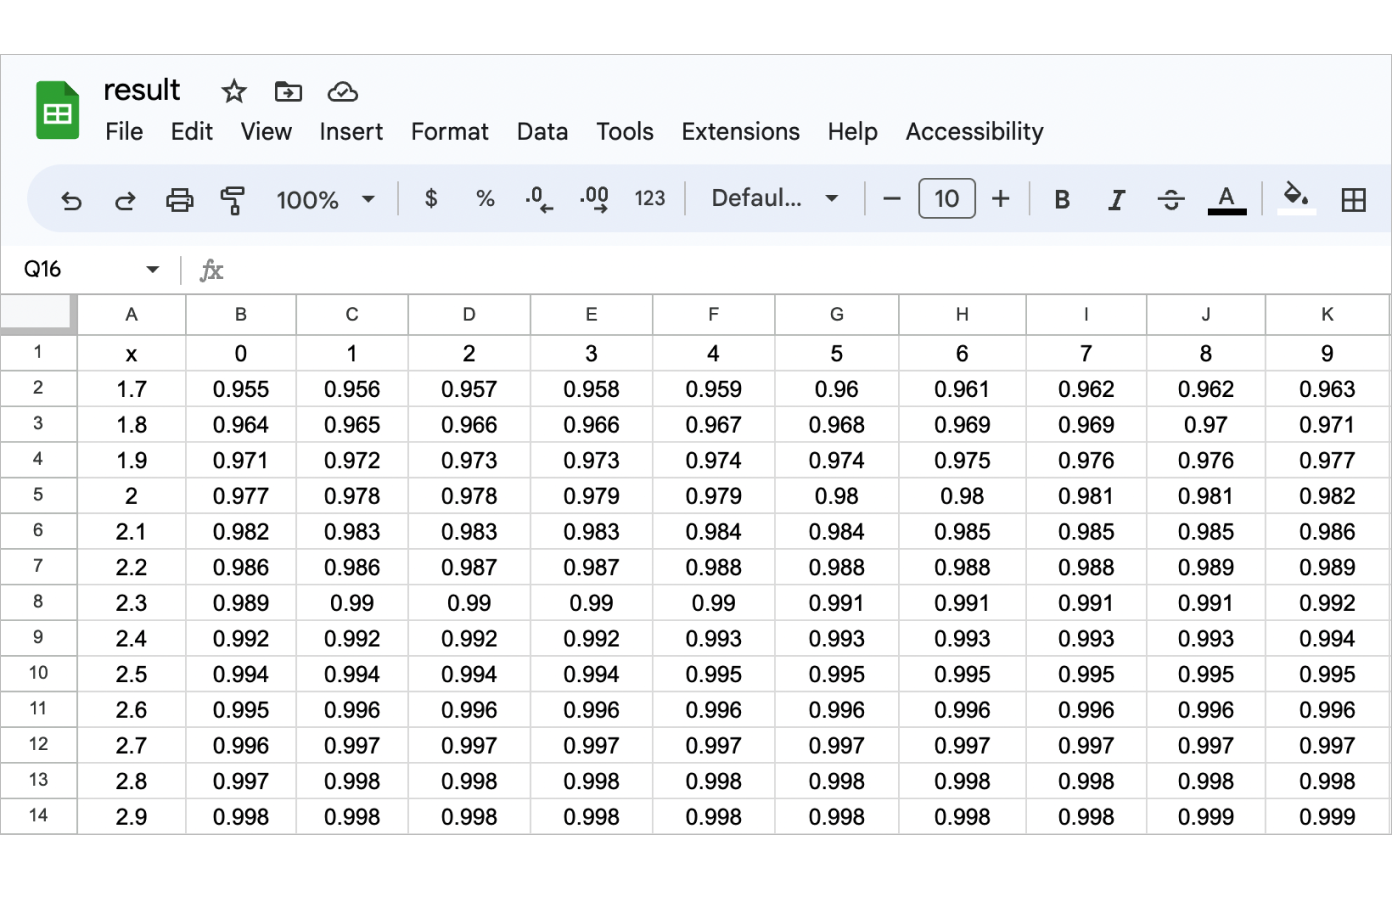Select cell B6 with 0.982

(241, 532)
